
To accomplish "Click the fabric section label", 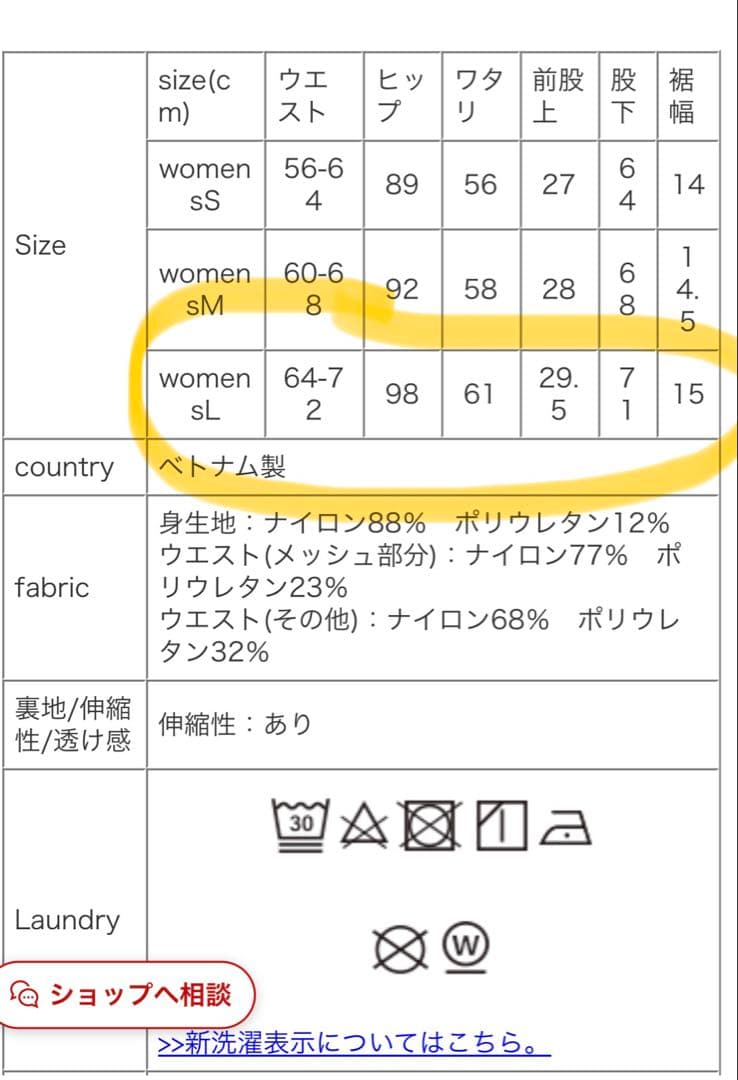I will 51,588.
